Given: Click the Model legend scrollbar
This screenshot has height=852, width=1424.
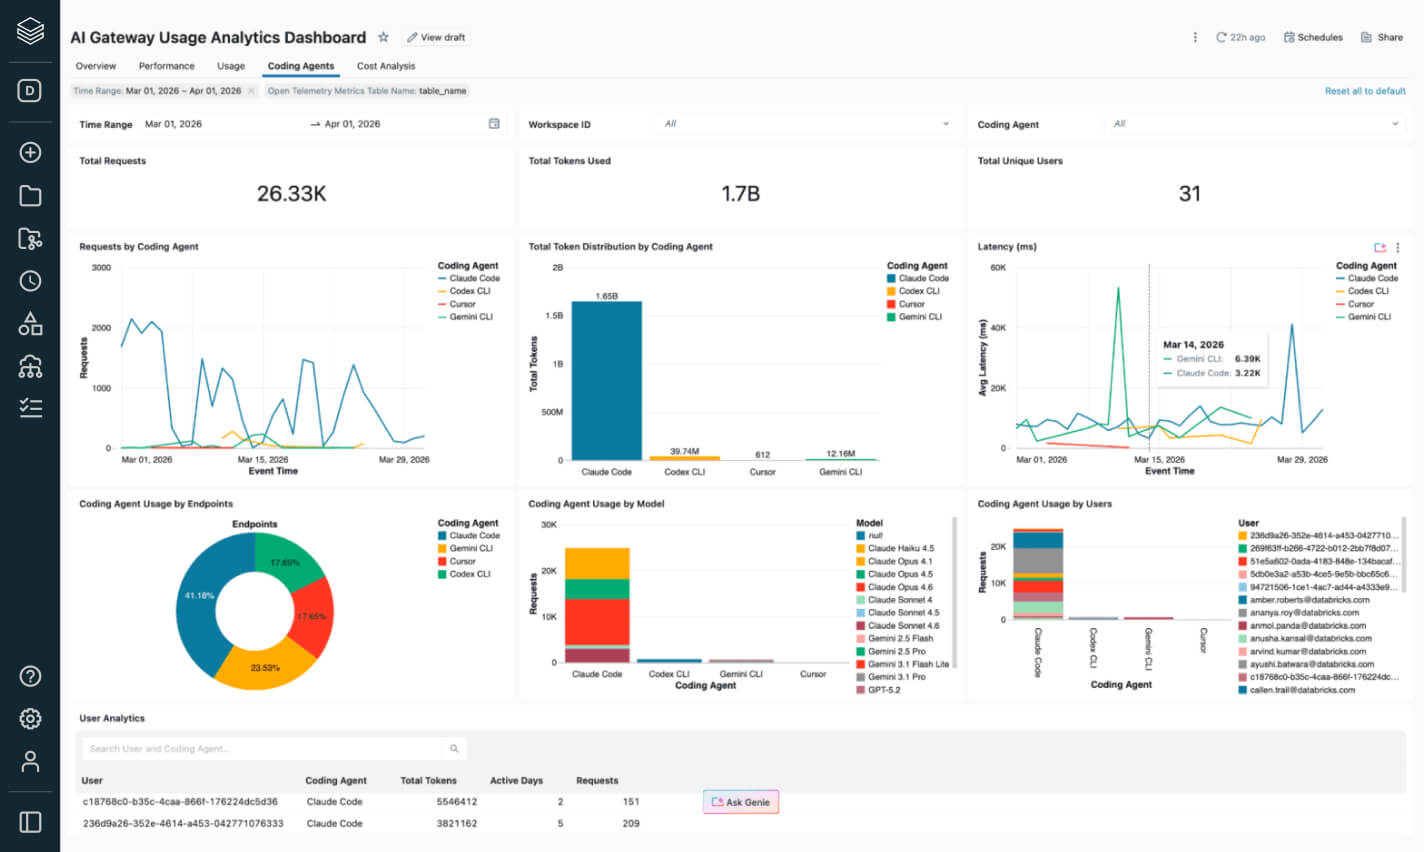Looking at the screenshot, I should tap(954, 592).
